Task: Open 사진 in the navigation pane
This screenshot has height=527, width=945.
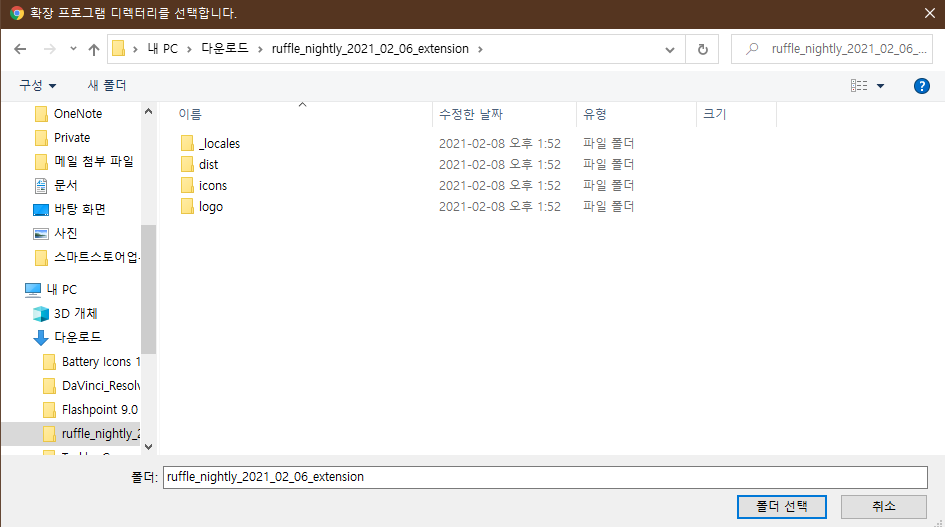Action: click(66, 233)
